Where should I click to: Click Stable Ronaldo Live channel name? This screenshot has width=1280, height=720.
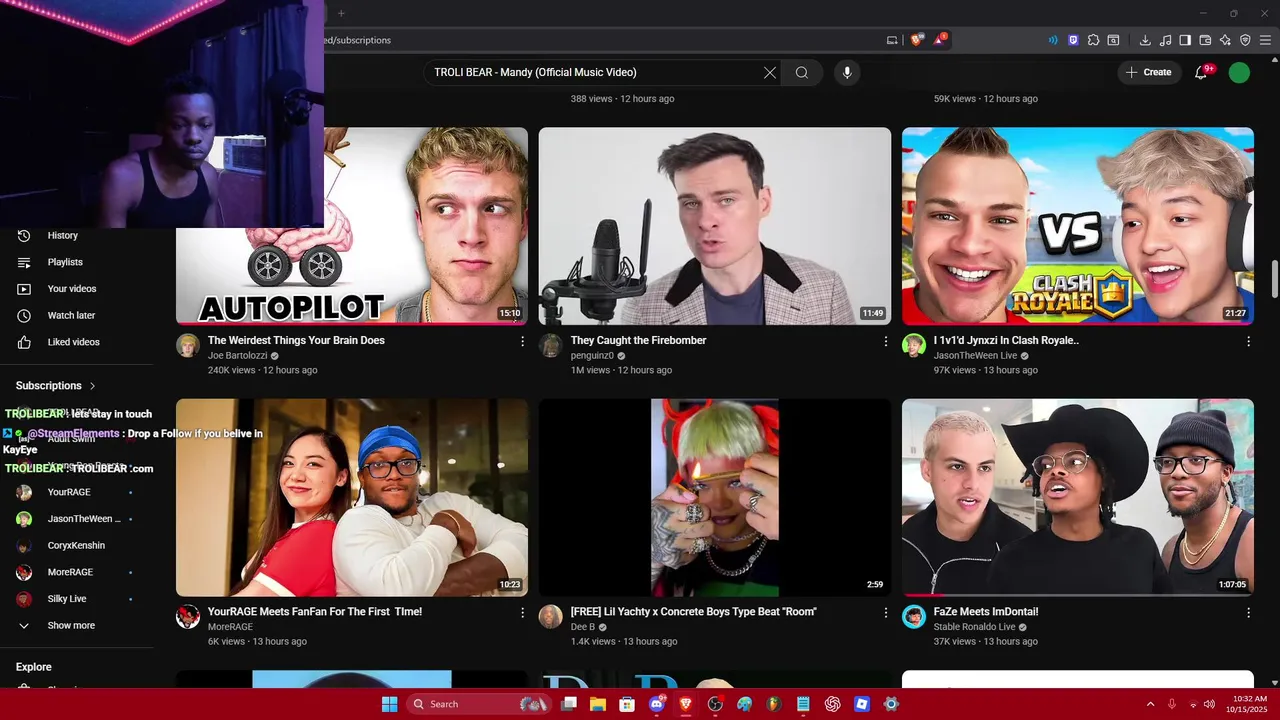(974, 627)
